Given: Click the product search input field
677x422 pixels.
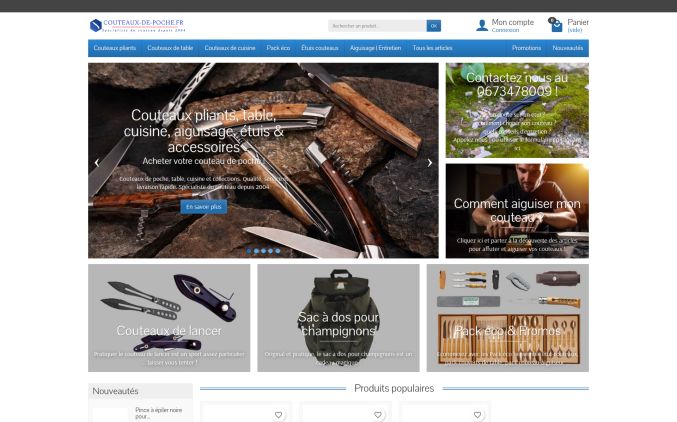Looking at the screenshot, I should (377, 26).
